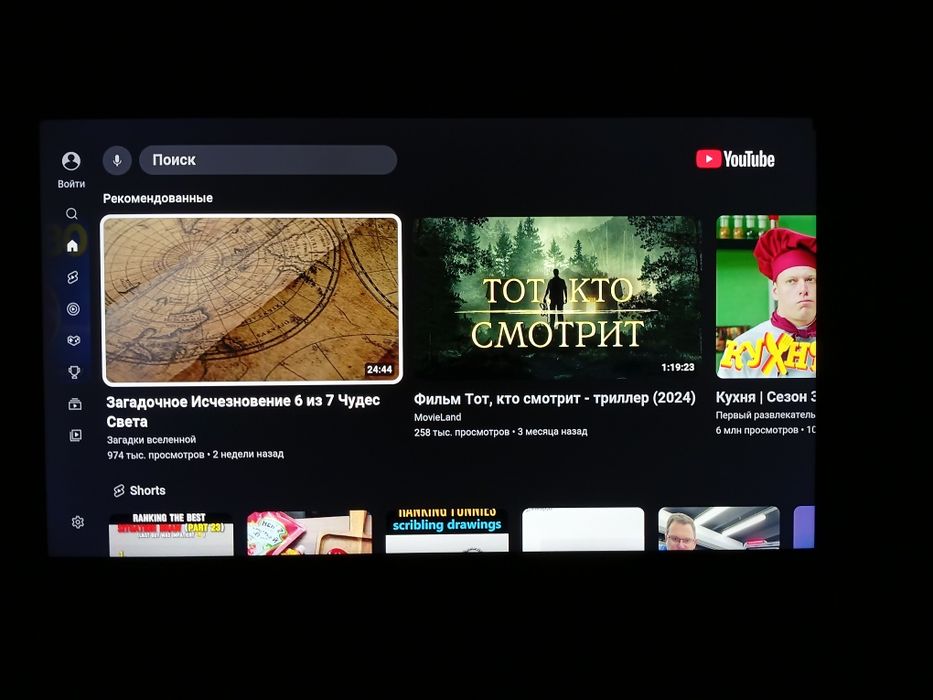Open title Загадочное Исчезновение 6 из 7 Чудес Света
This screenshot has height=700, width=933.
point(243,411)
